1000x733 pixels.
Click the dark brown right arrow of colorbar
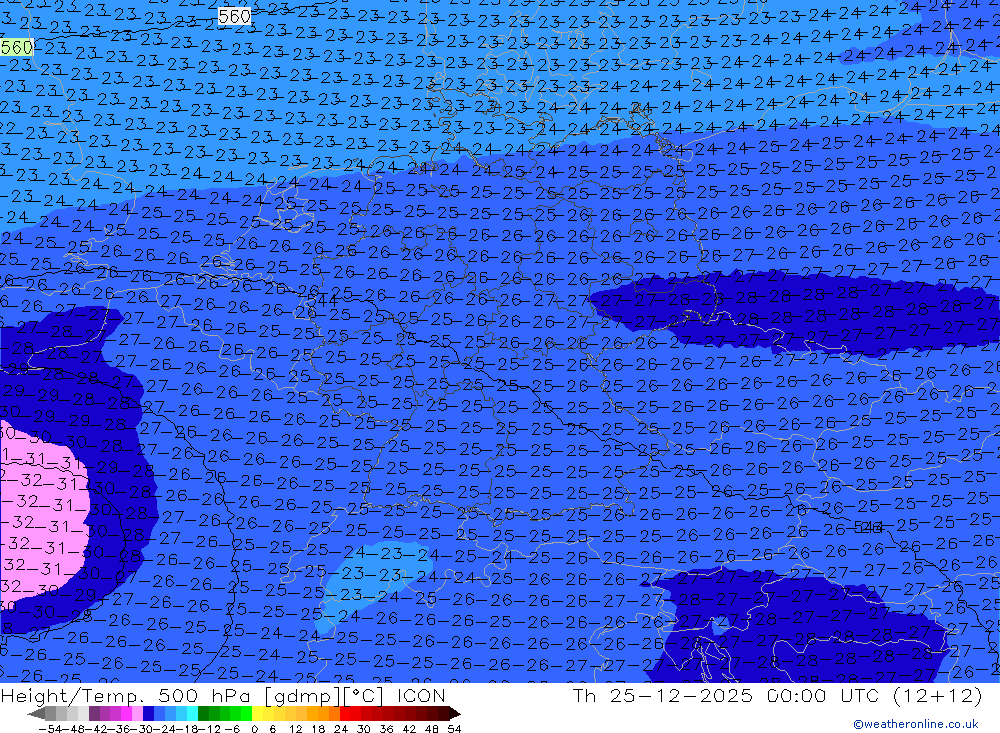(455, 713)
